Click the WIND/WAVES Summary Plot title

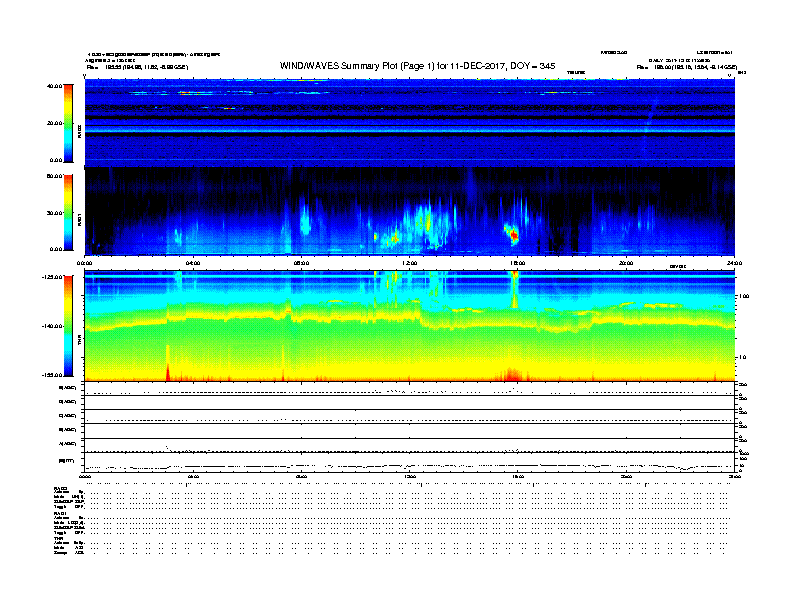417,66
